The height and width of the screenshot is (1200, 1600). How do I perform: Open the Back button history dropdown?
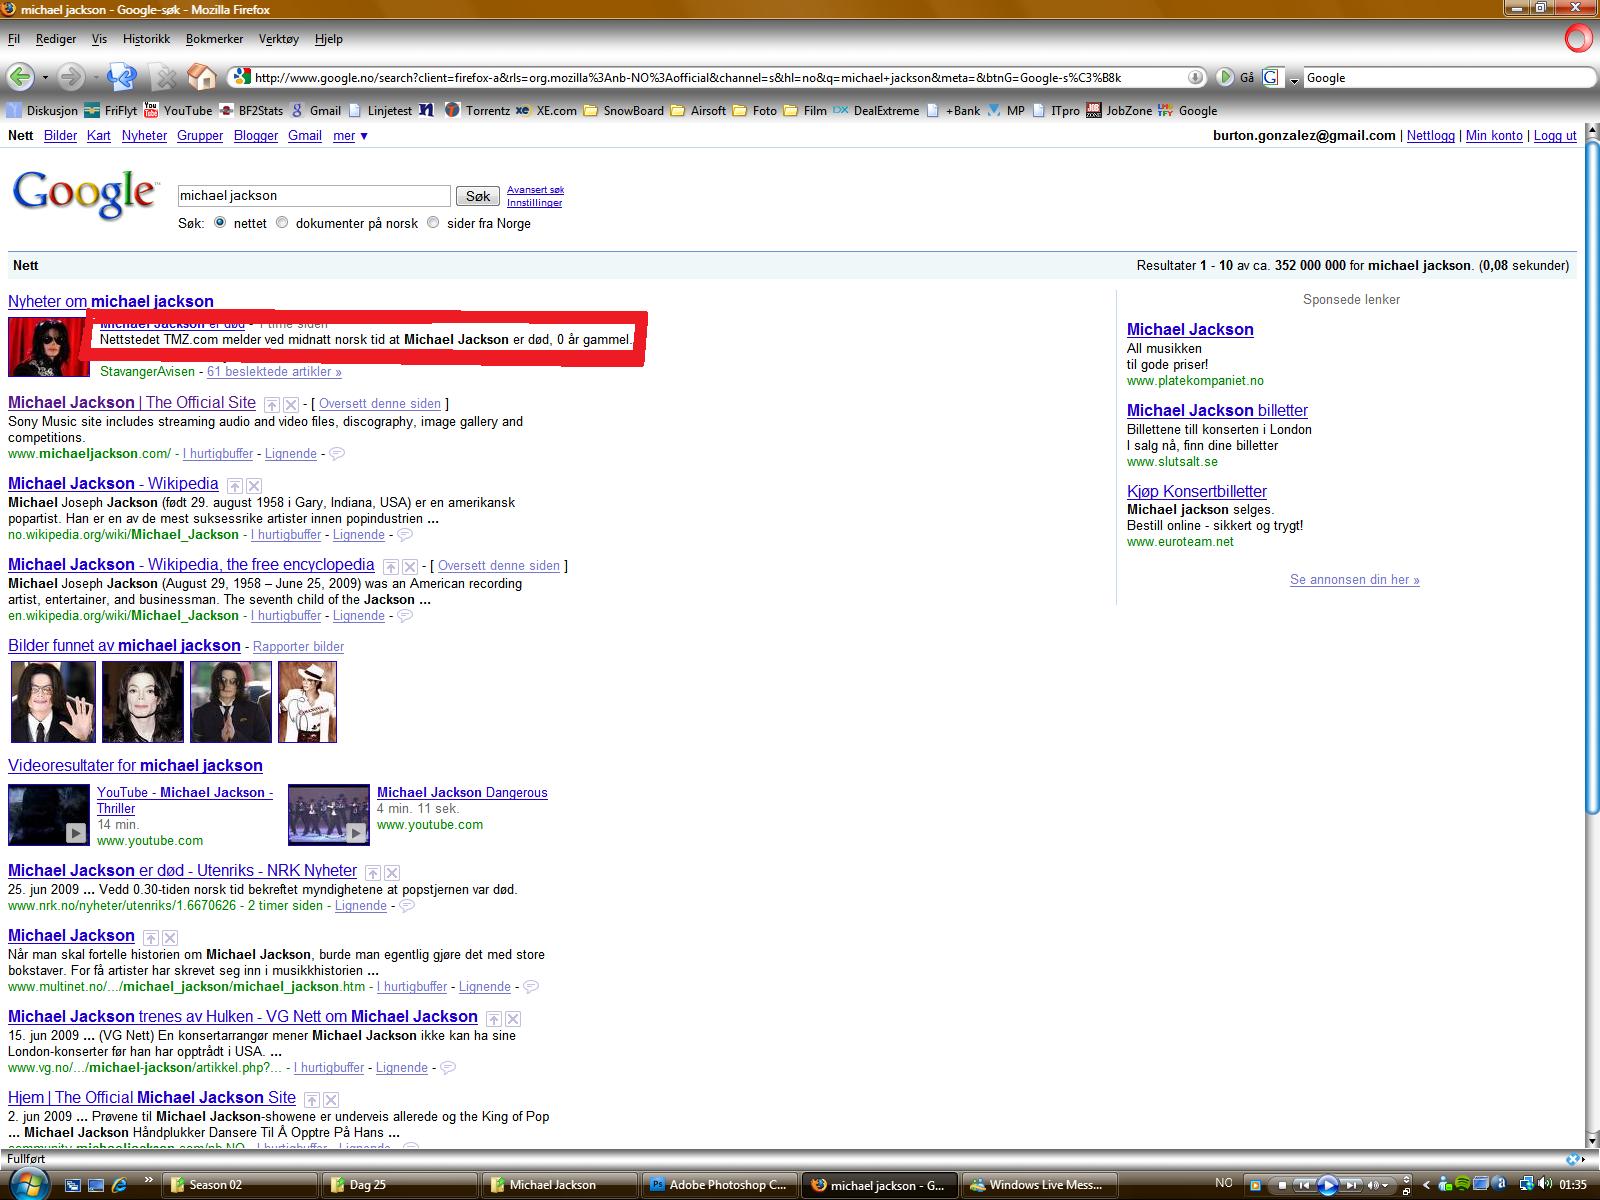(45, 77)
